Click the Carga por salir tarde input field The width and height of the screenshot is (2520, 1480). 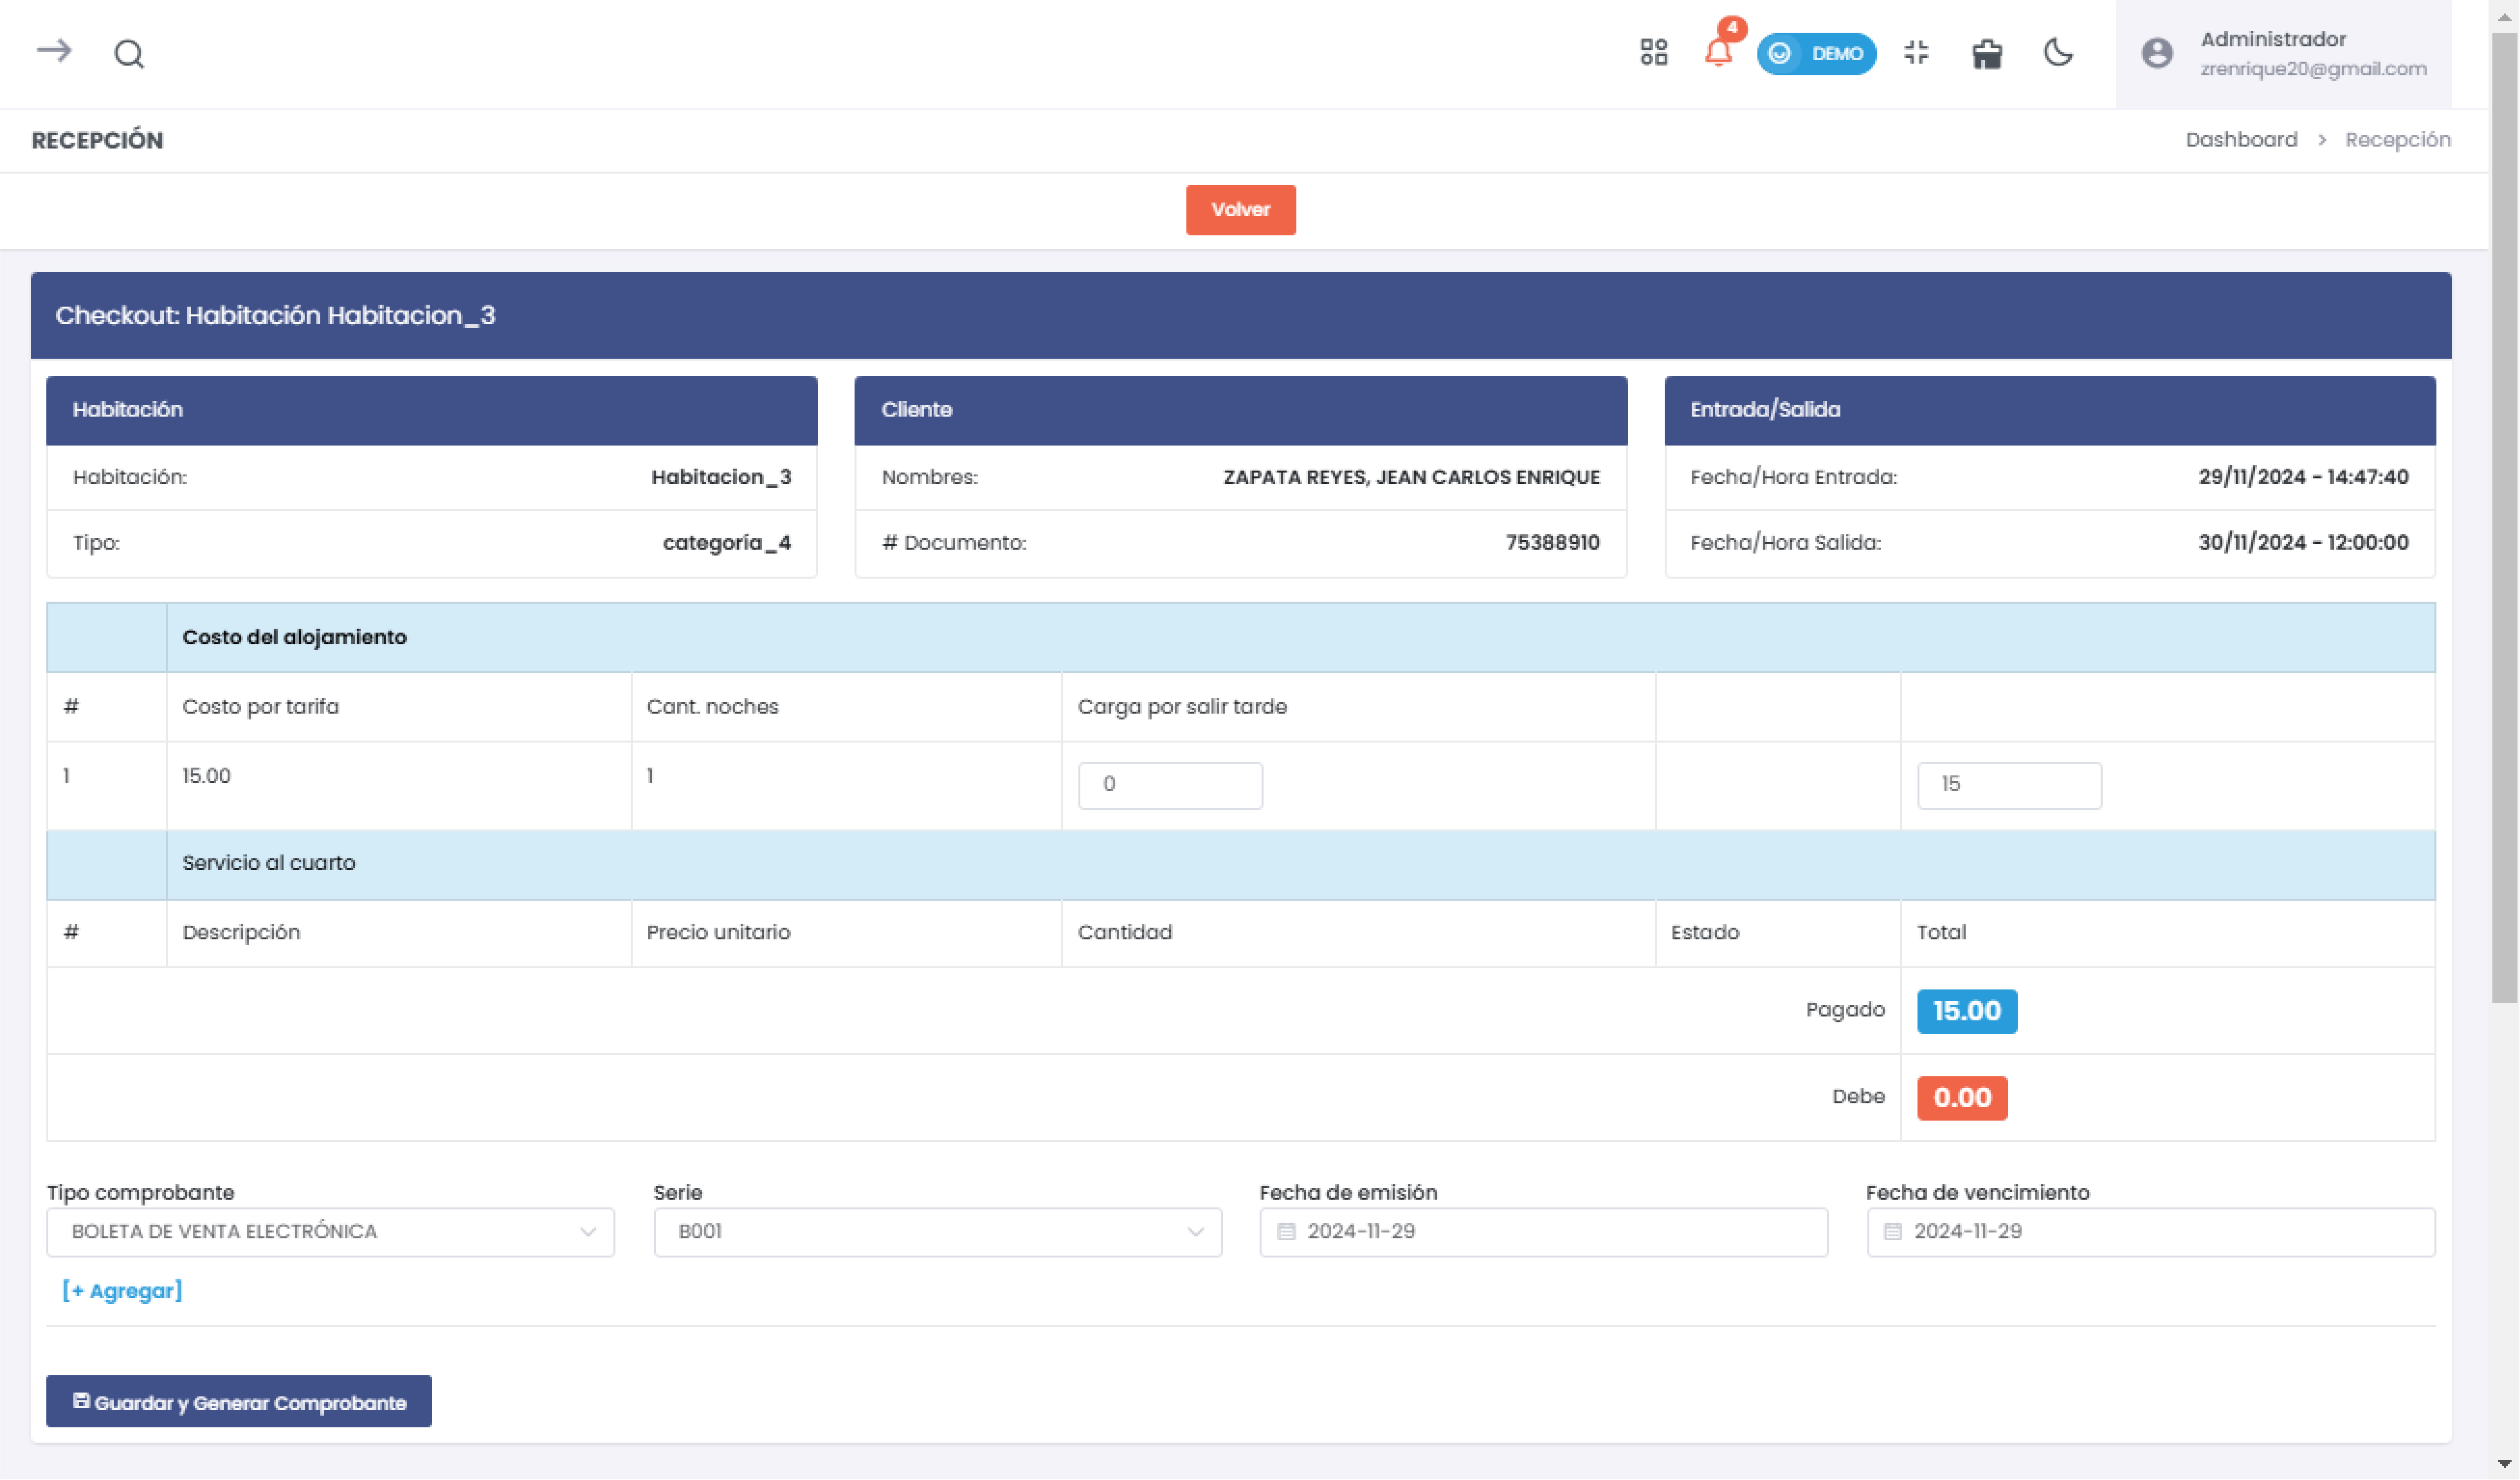click(1169, 785)
